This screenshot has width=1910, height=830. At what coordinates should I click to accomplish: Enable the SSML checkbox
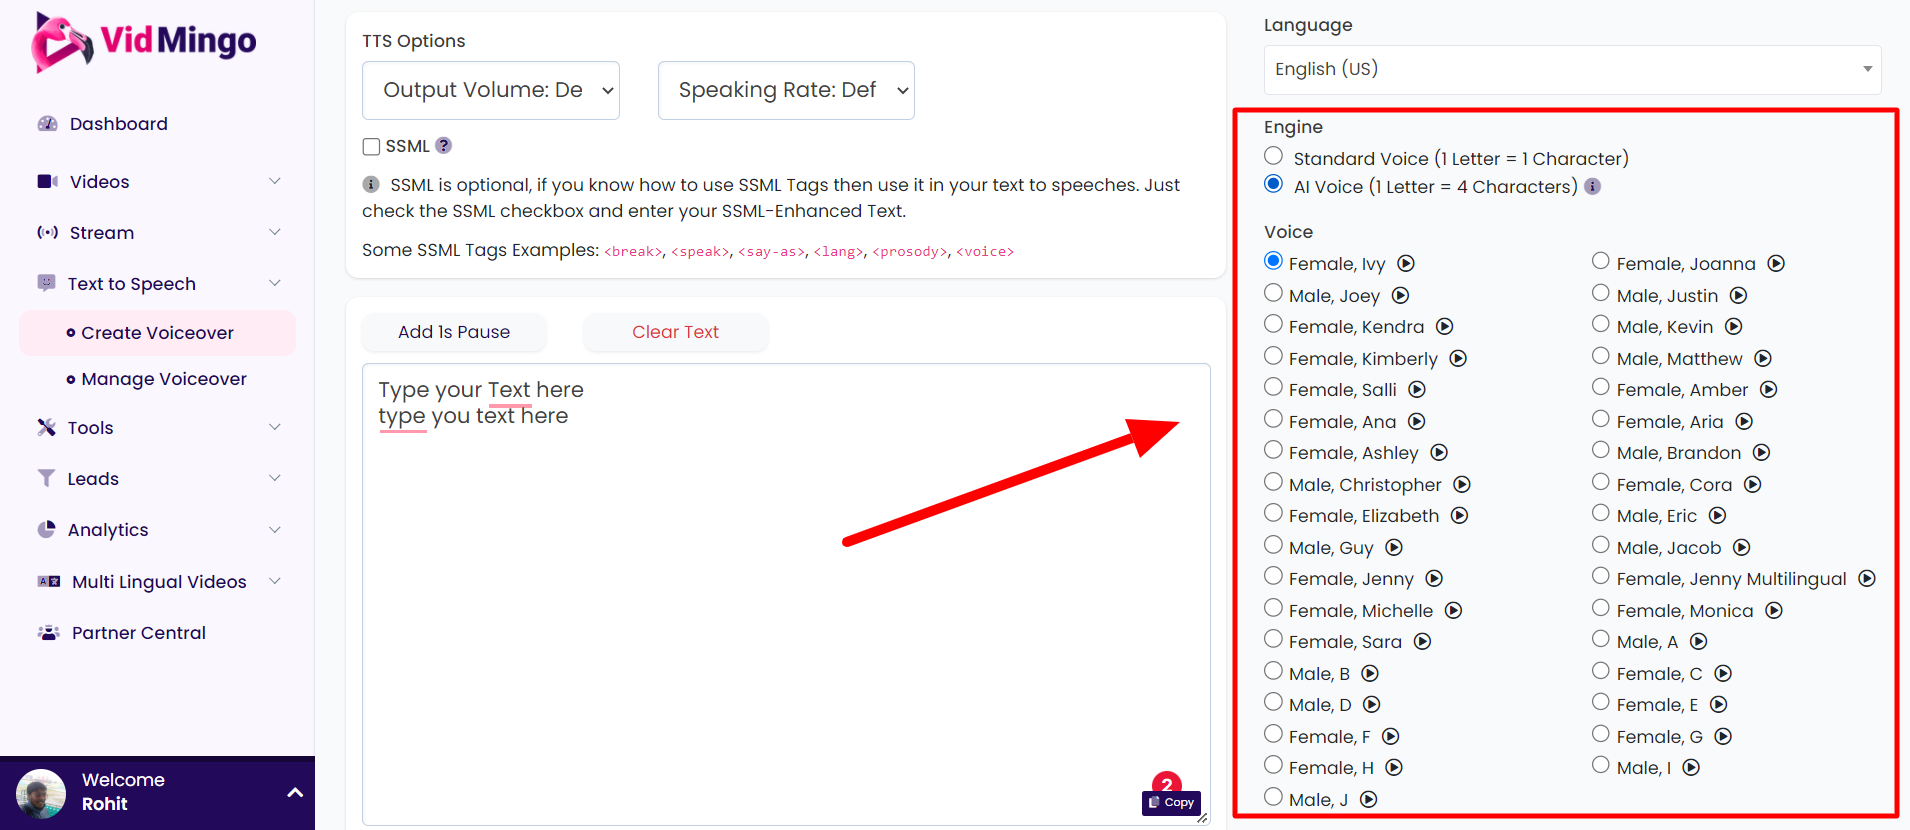point(371,147)
